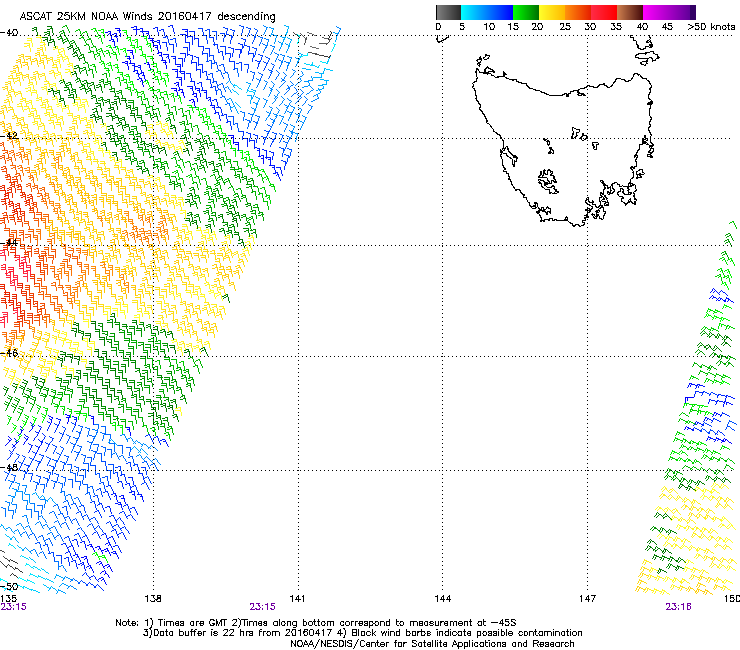Viewport: 740px width, 650px height.
Task: Click the -40 latitude axis label
Action: click(x=9, y=33)
